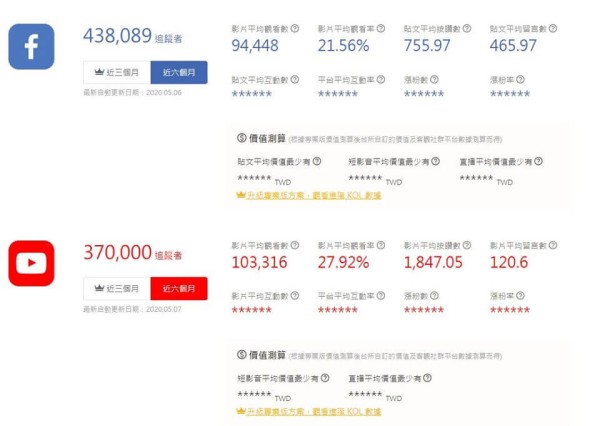This screenshot has height=426, width=600.
Task: Open help icon beside 貼文平均互動數
Action: click(295, 80)
